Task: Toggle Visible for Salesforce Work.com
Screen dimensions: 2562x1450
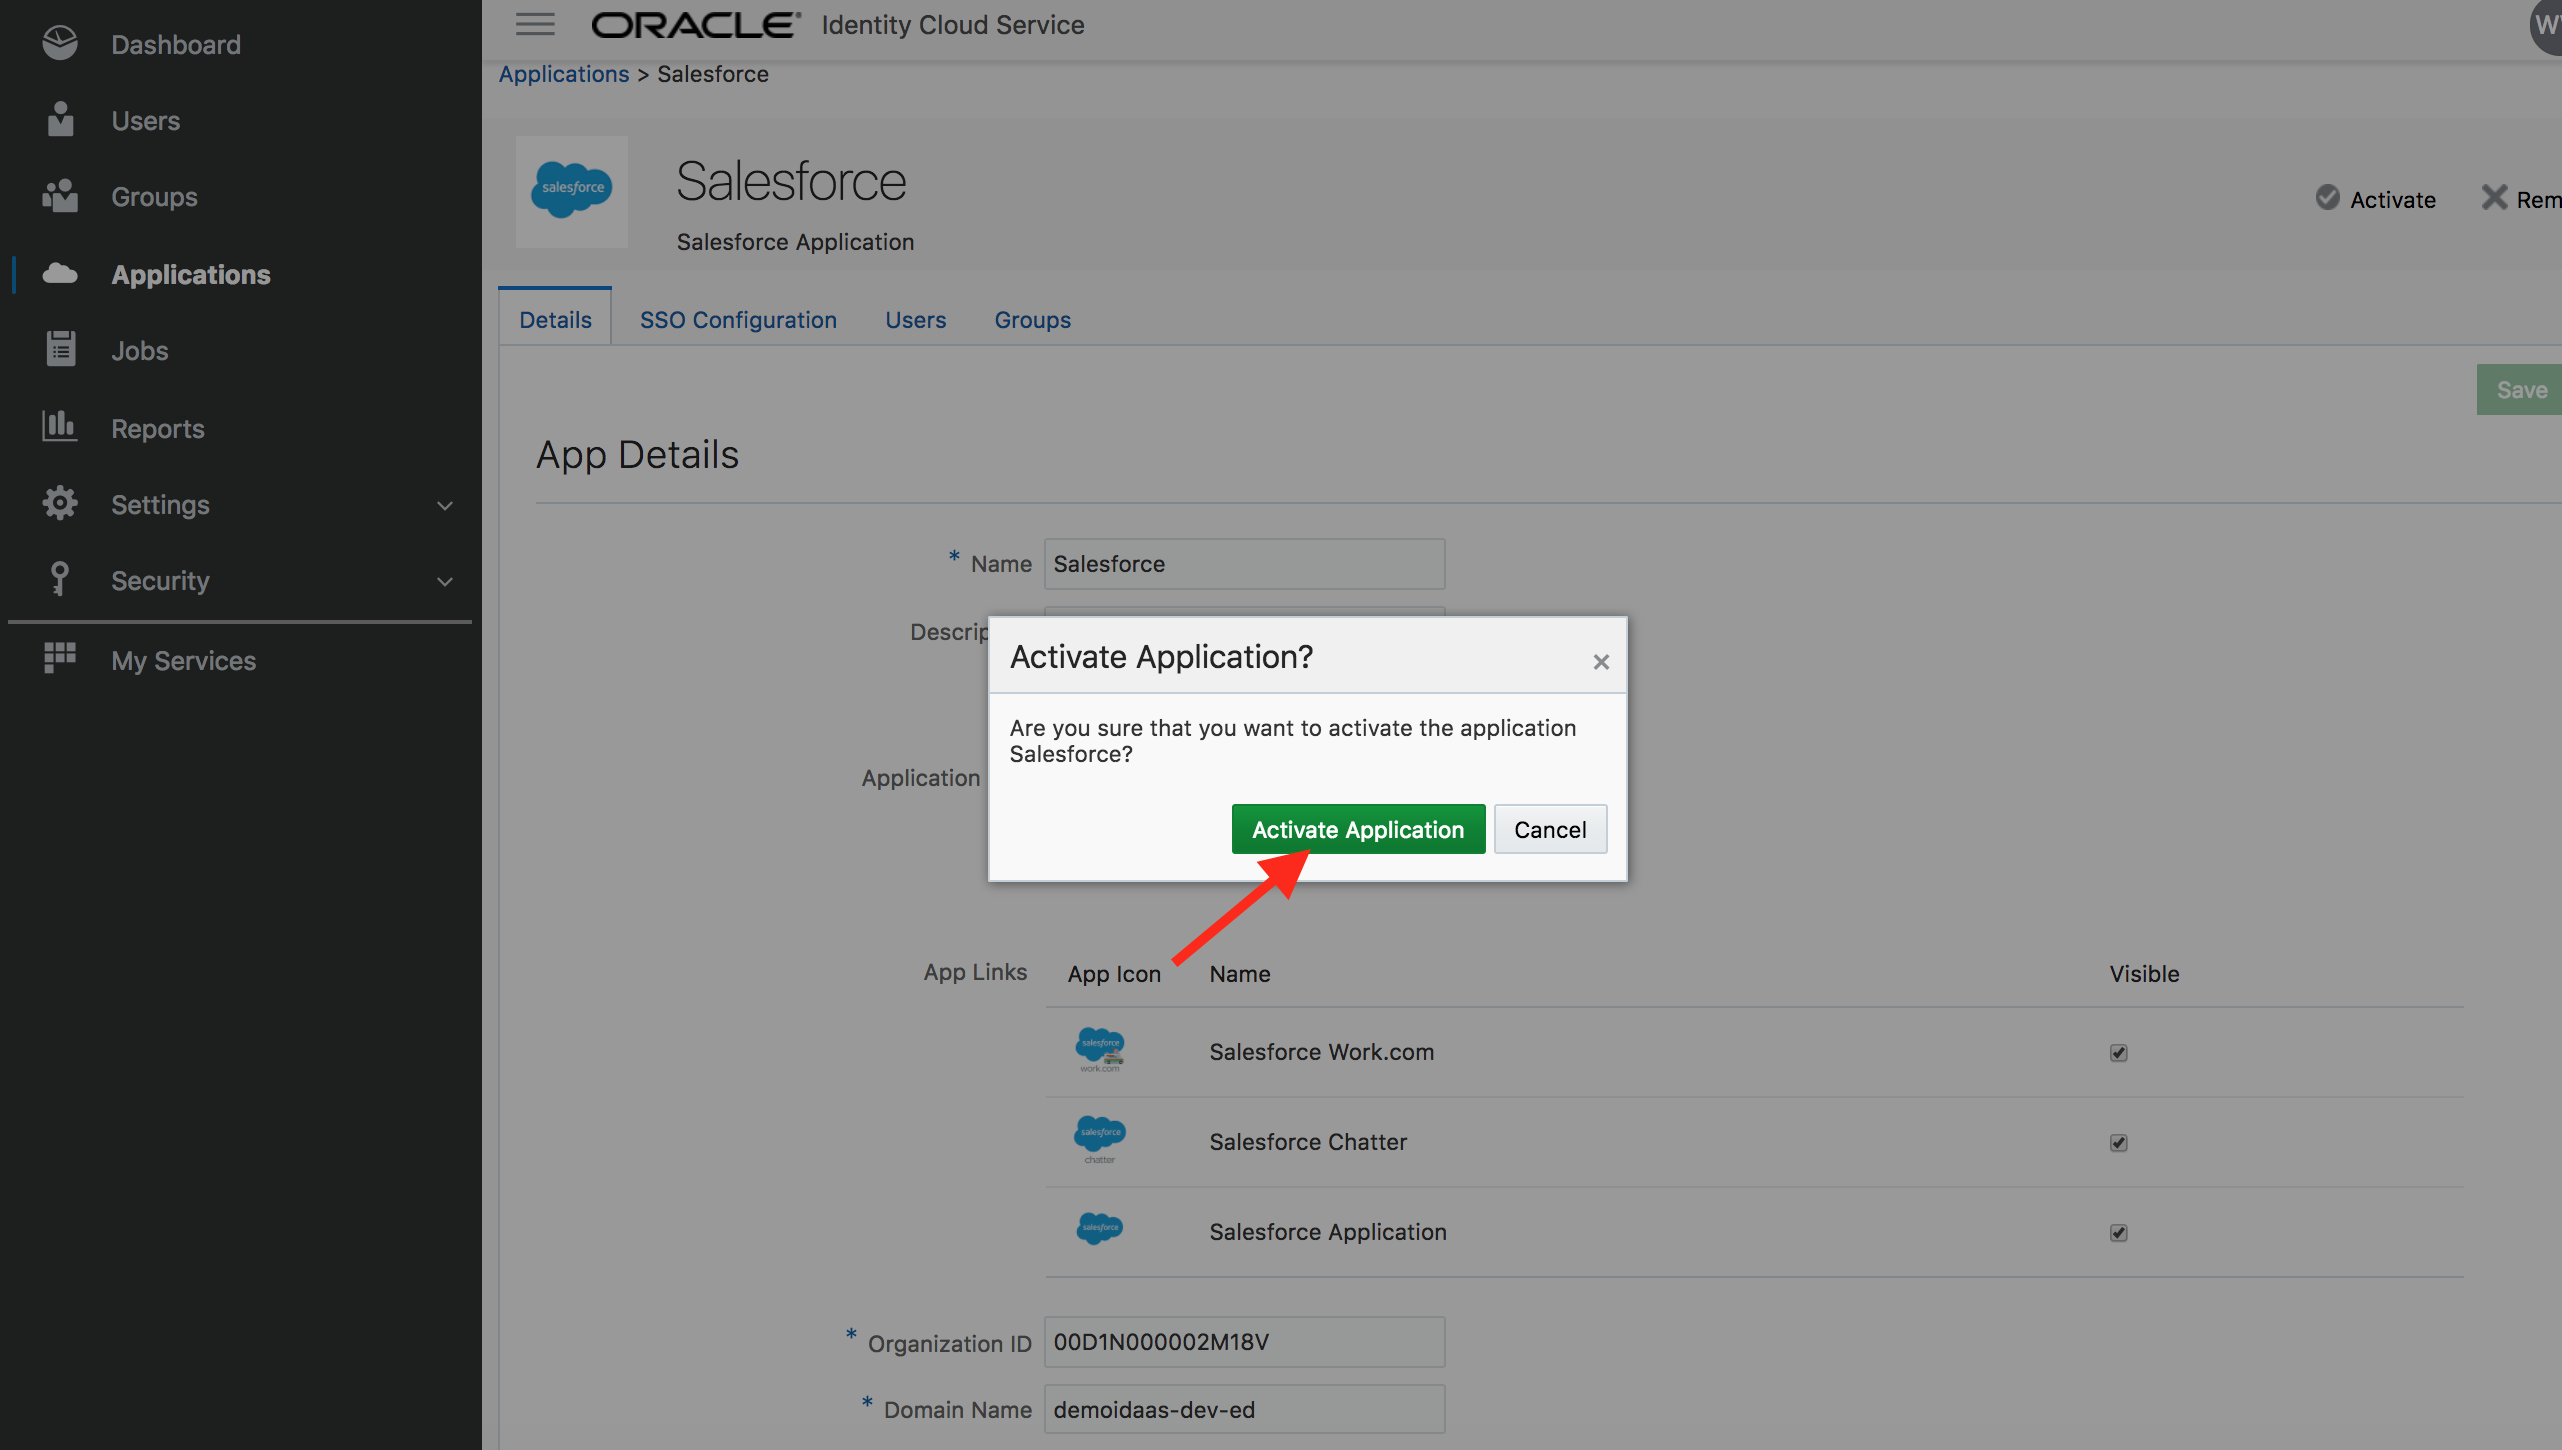Action: 2119,1053
